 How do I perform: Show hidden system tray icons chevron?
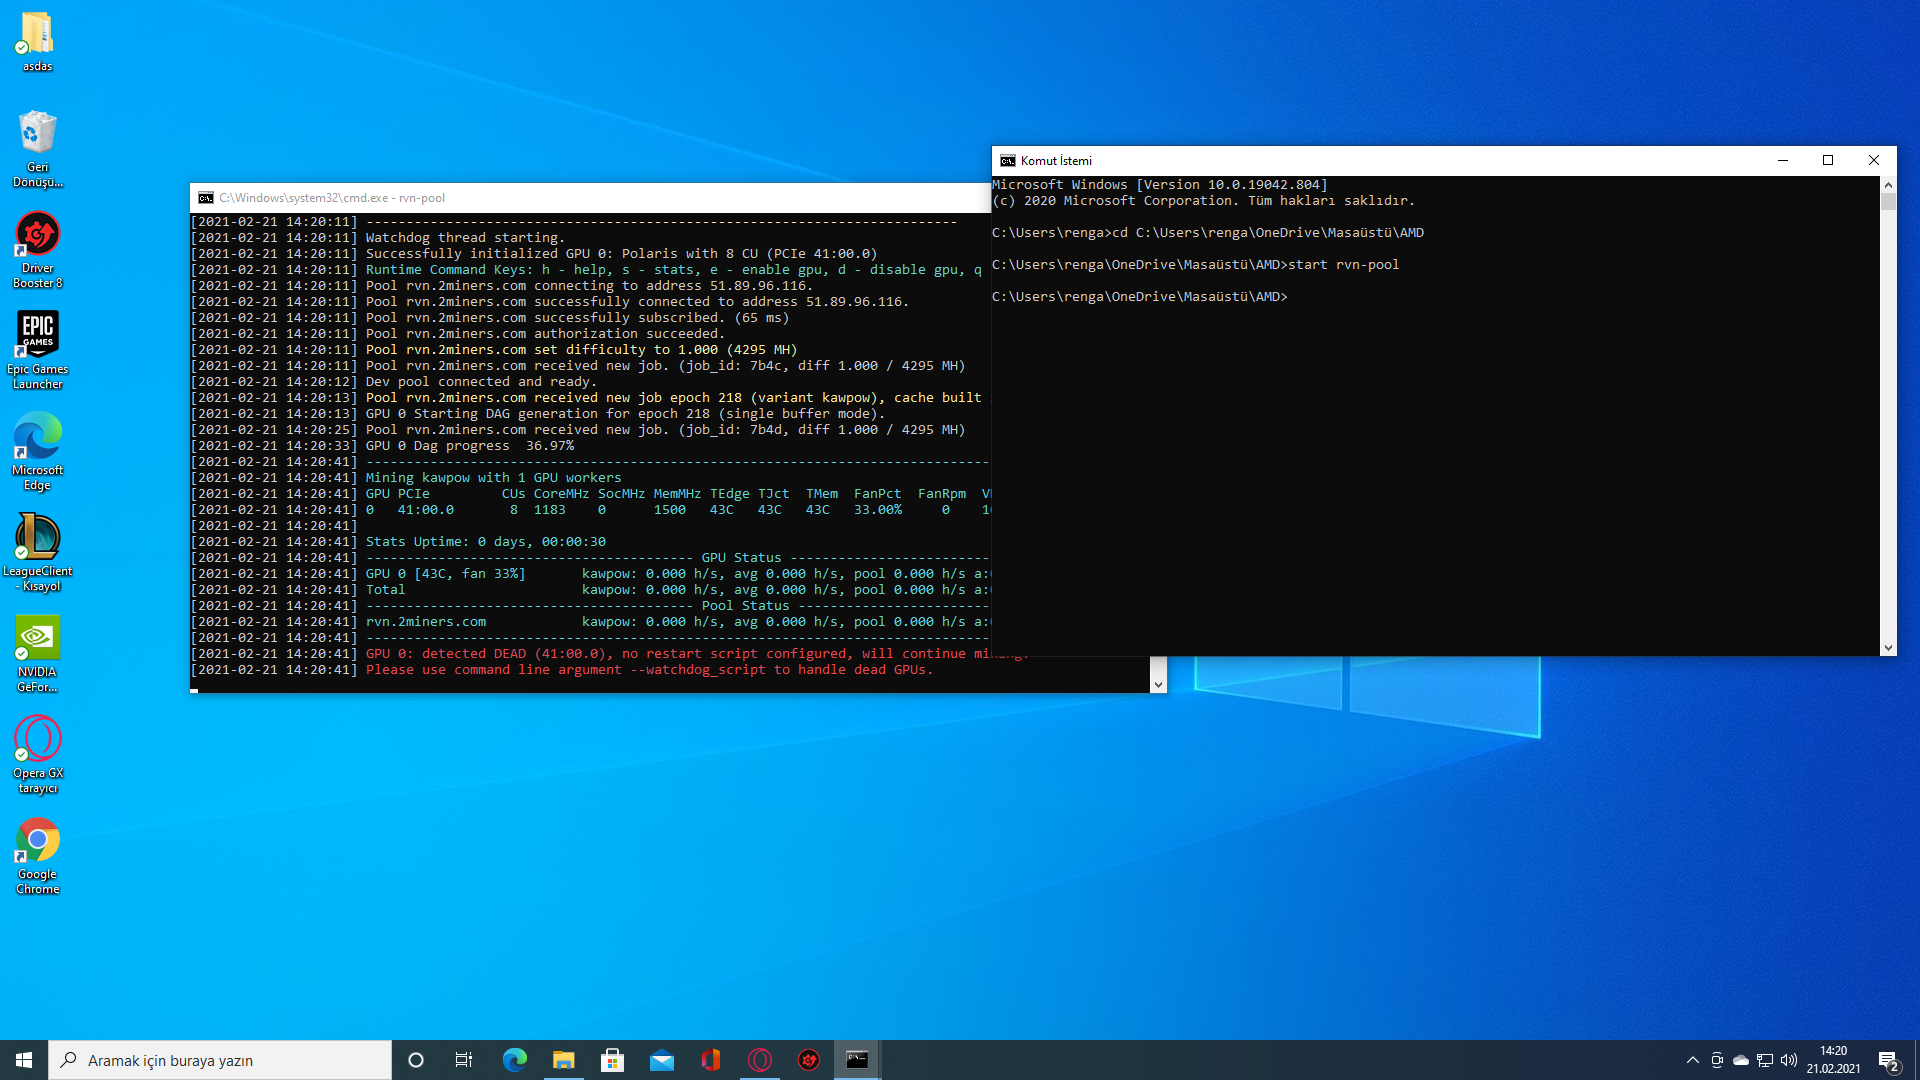click(1692, 1060)
